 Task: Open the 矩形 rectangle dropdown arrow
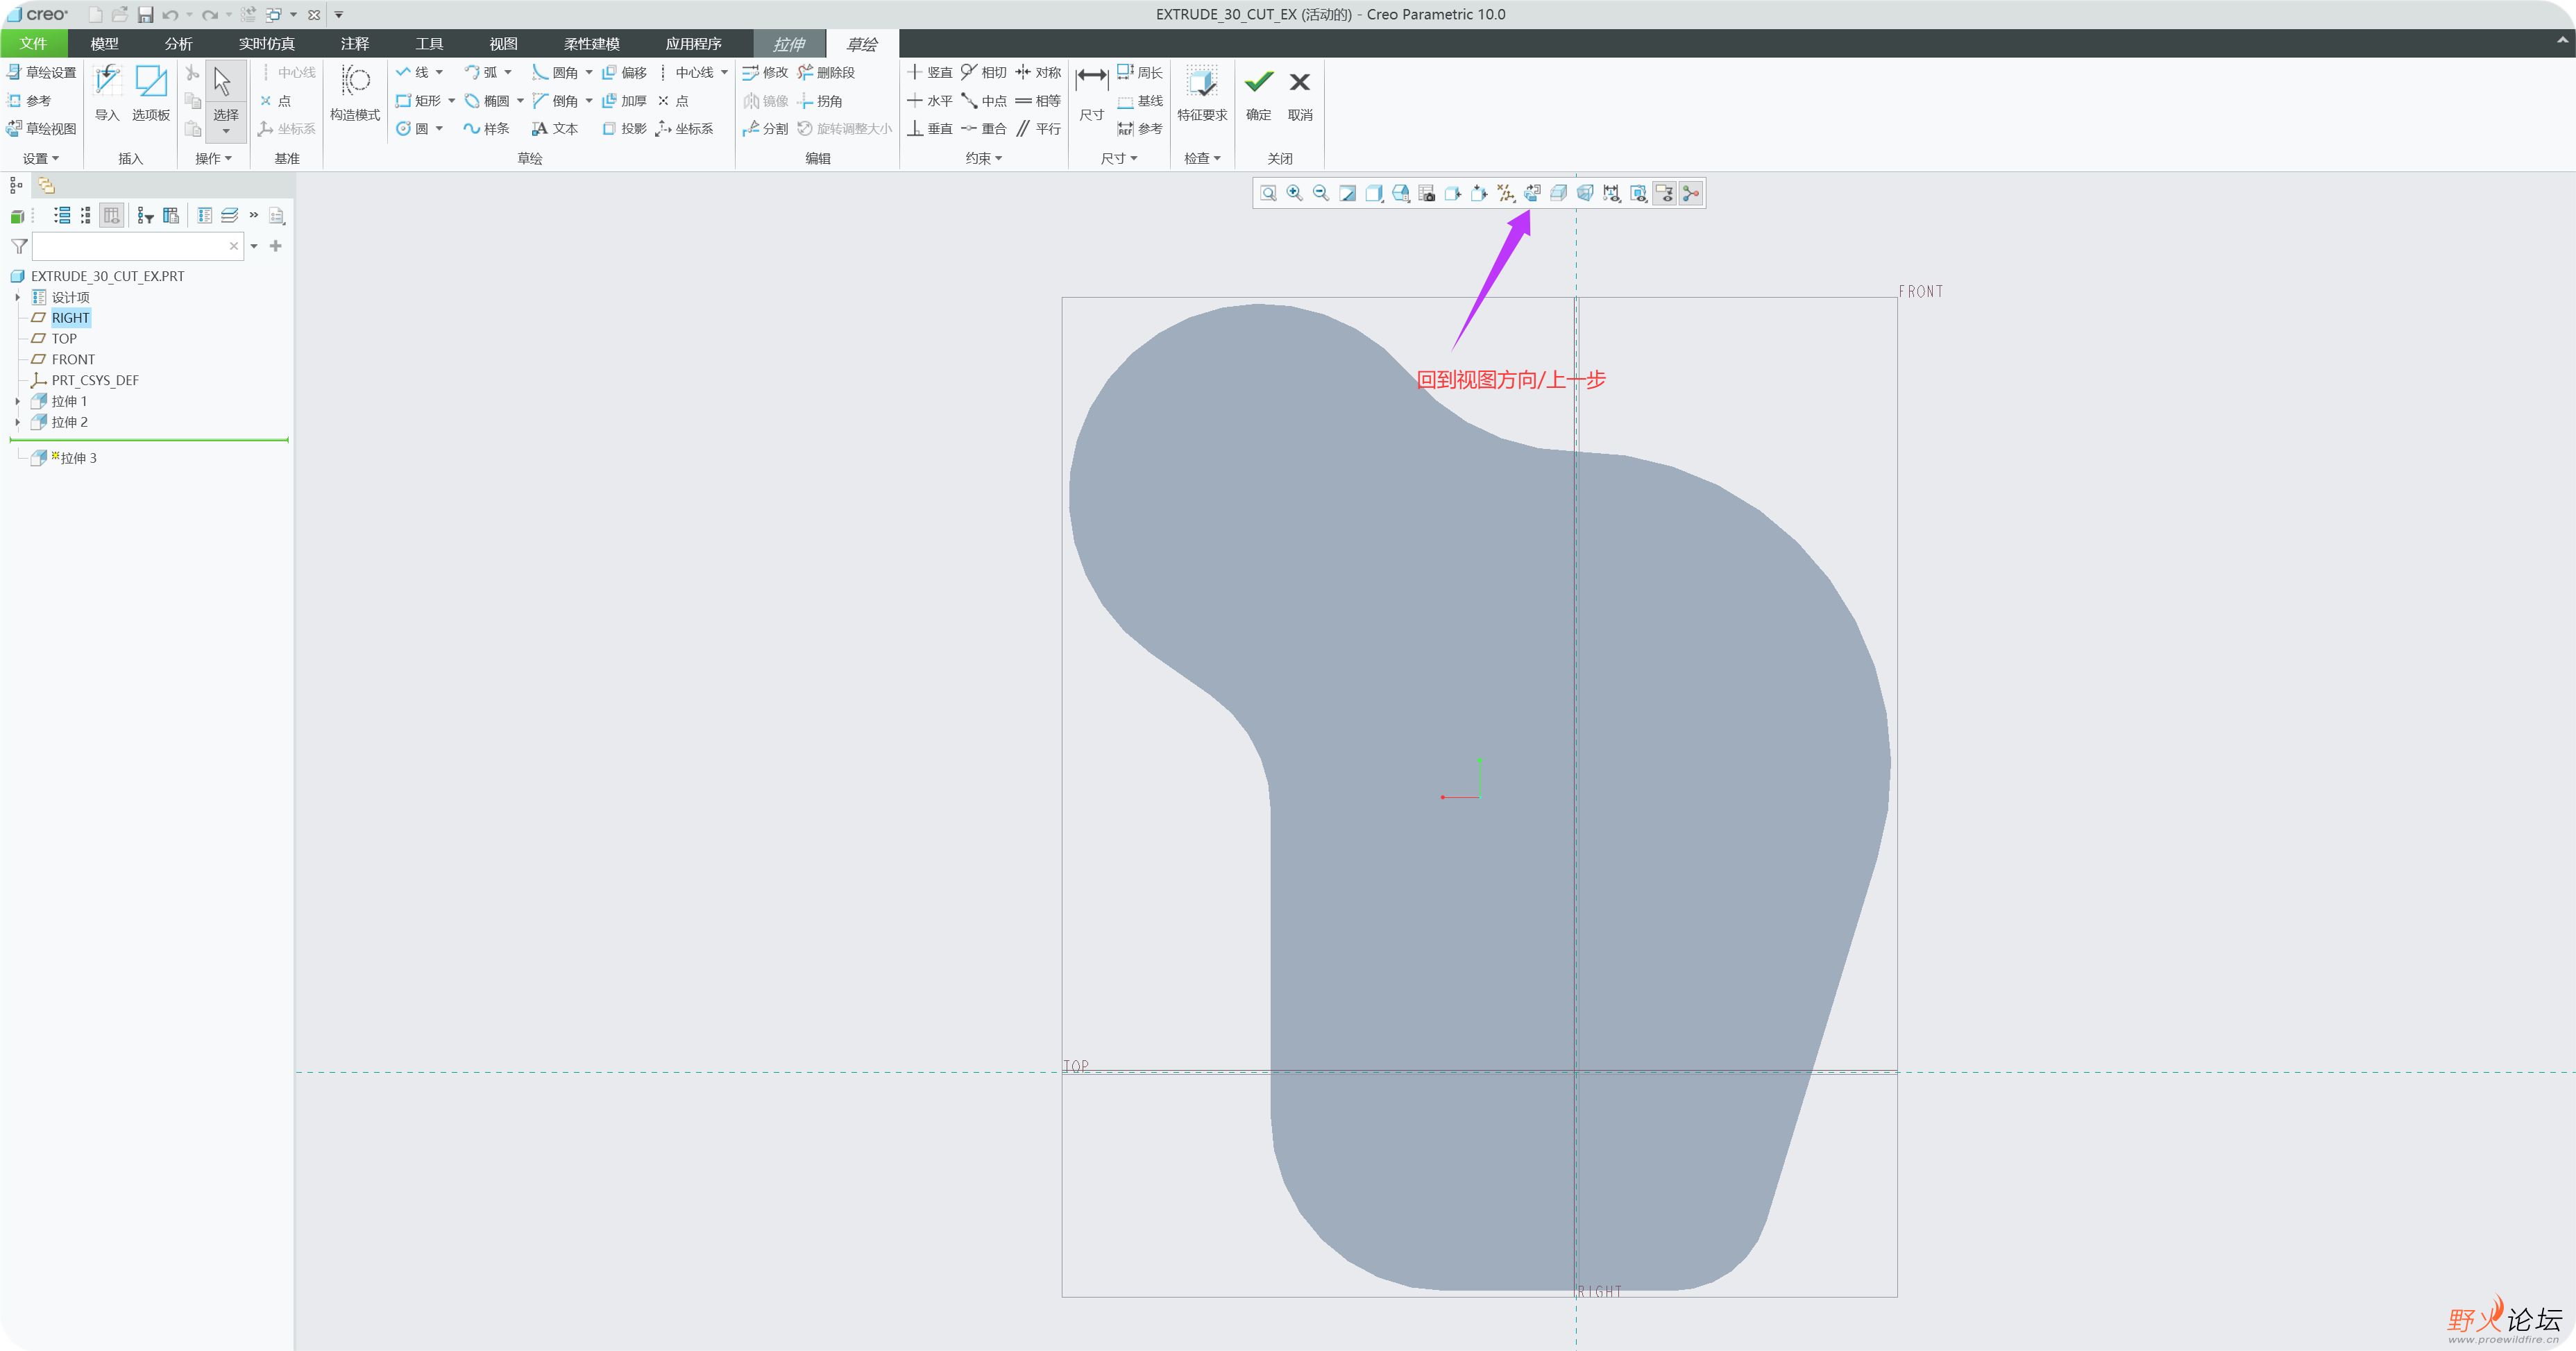452,101
